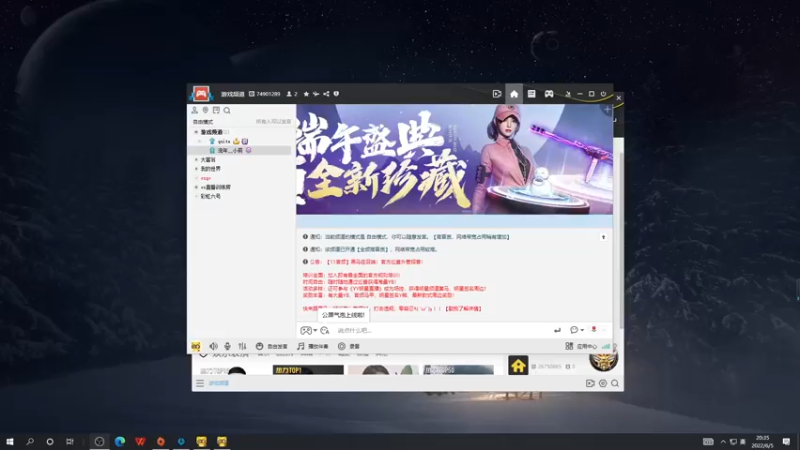Image resolution: width=800 pixels, height=450 pixels.
Task: Click the online member count icon
Action: point(291,94)
